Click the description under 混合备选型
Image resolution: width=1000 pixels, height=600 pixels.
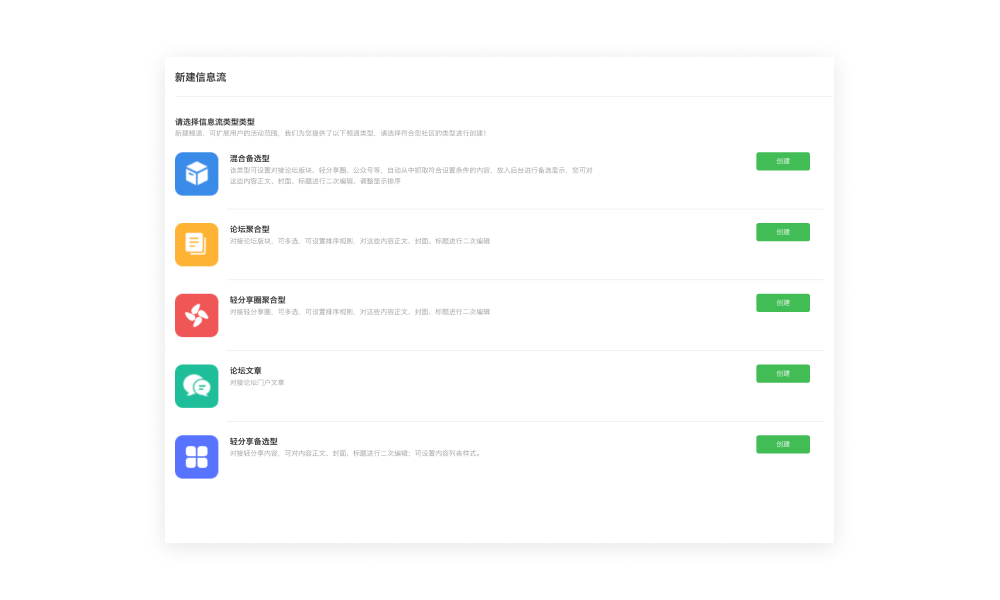click(411, 175)
